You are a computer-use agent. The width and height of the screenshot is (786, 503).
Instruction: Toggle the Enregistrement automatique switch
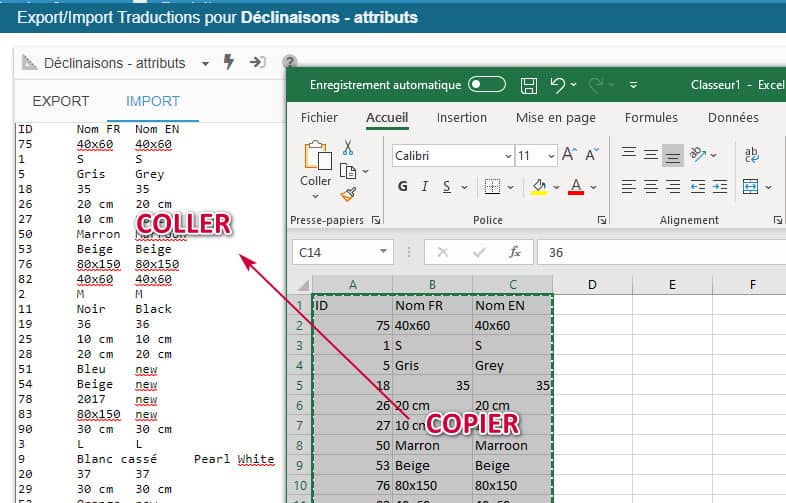pyautogui.click(x=487, y=86)
